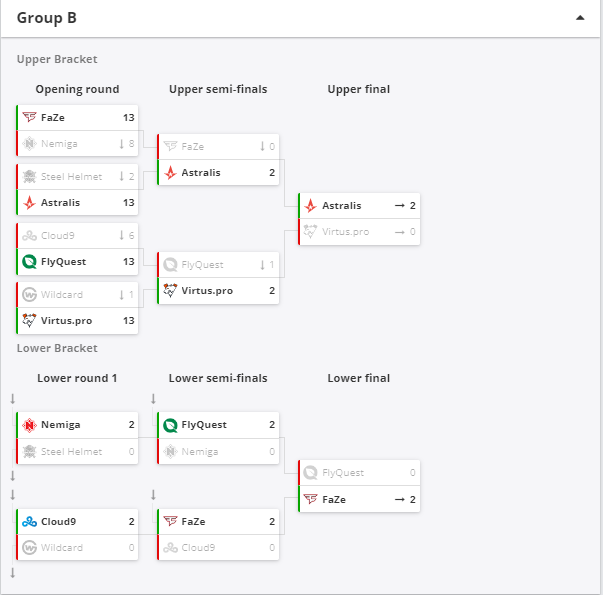Viewport: 603px width, 595px height.
Task: Select the Steel Helmet opening round entry
Action: pos(71,177)
